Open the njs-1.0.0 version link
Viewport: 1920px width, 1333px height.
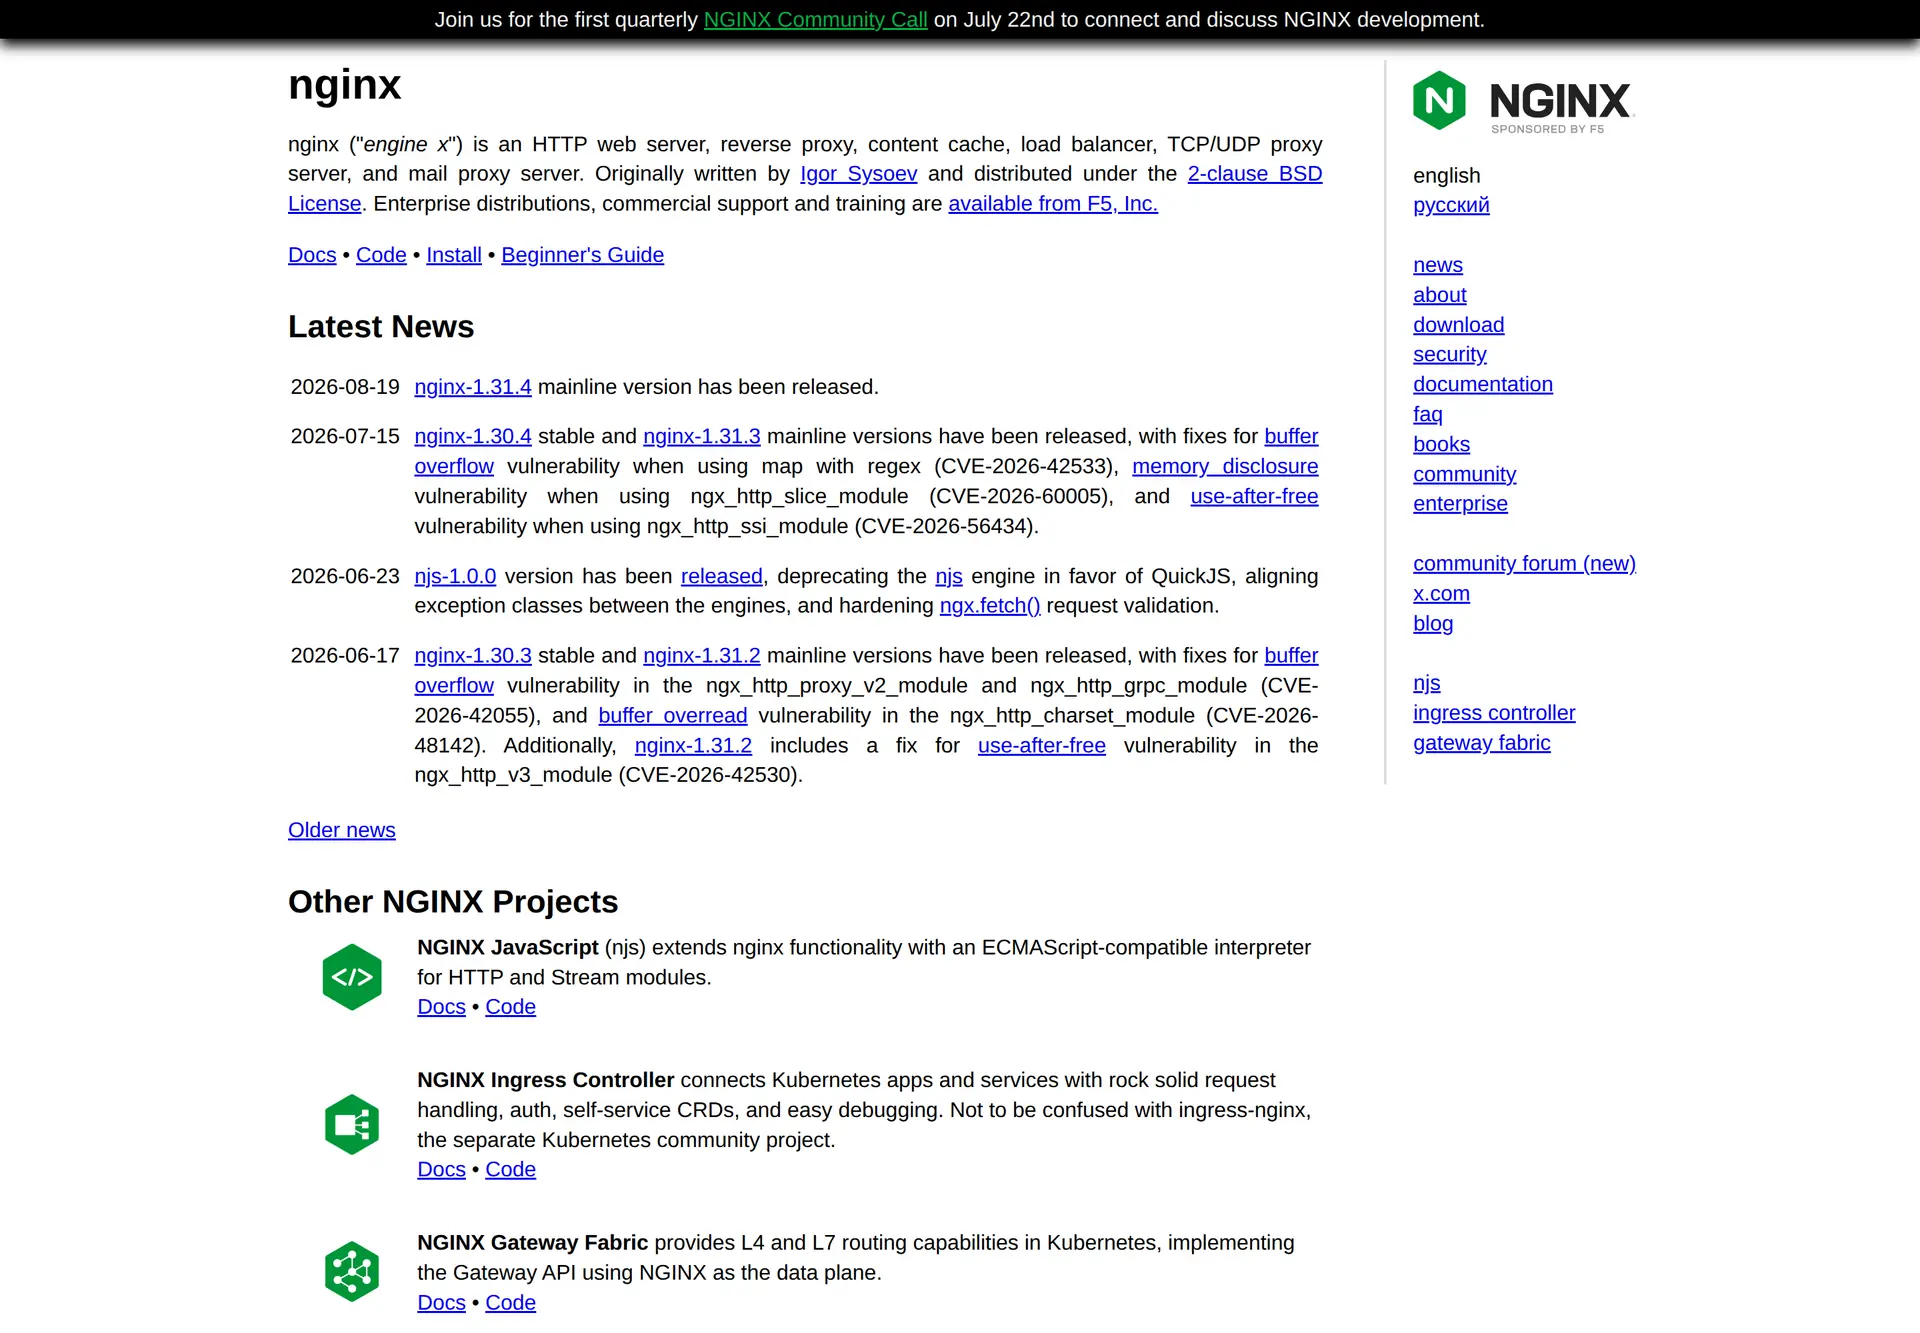[x=455, y=576]
